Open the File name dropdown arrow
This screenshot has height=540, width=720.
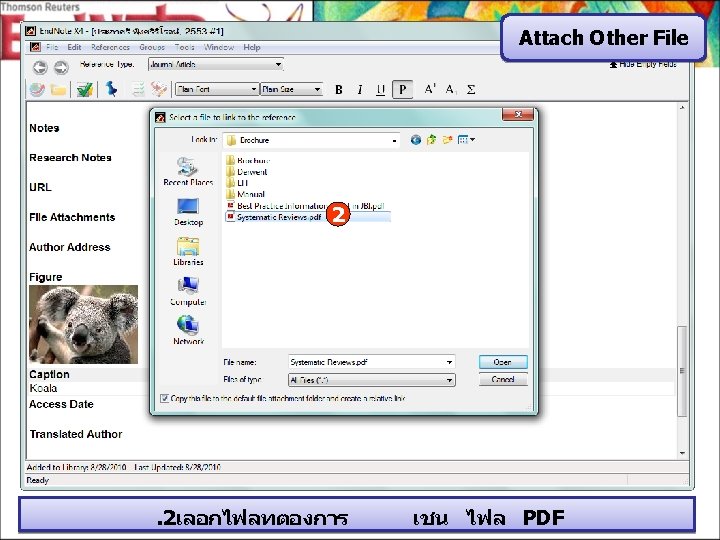449,362
